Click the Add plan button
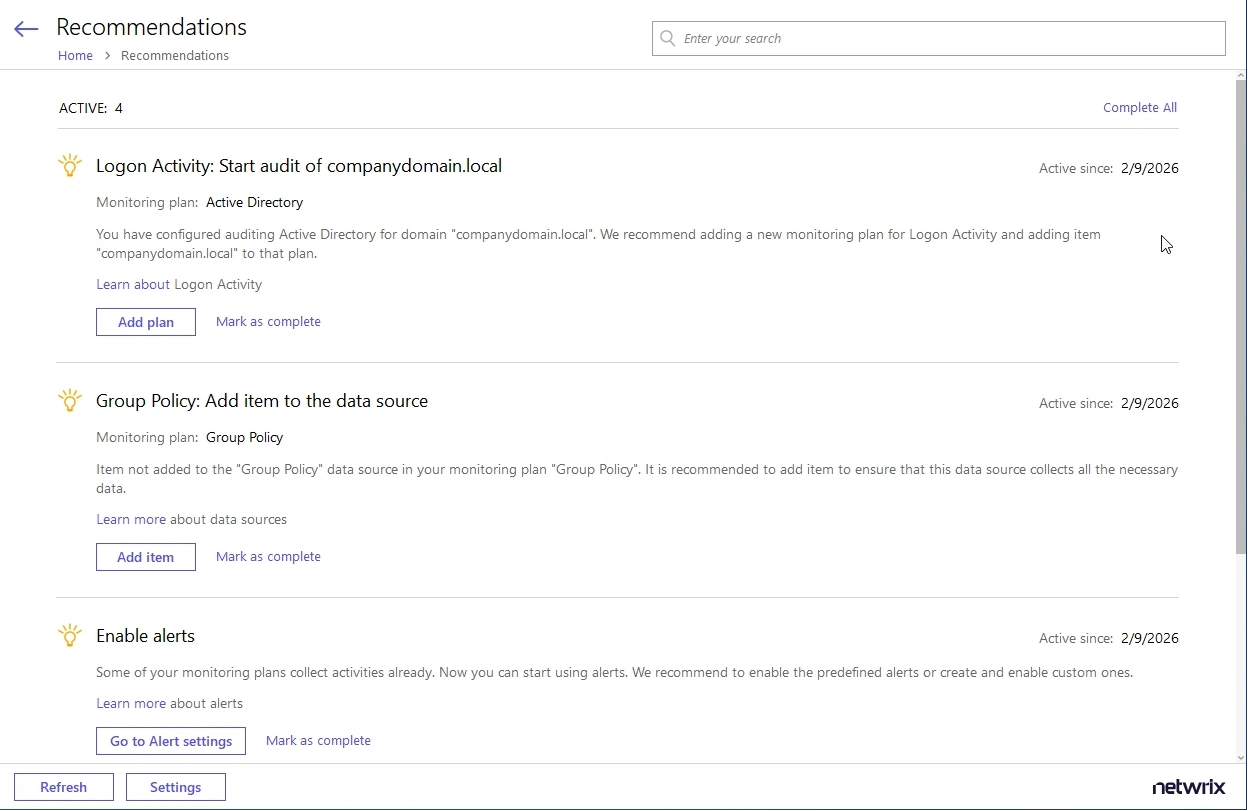 point(145,322)
